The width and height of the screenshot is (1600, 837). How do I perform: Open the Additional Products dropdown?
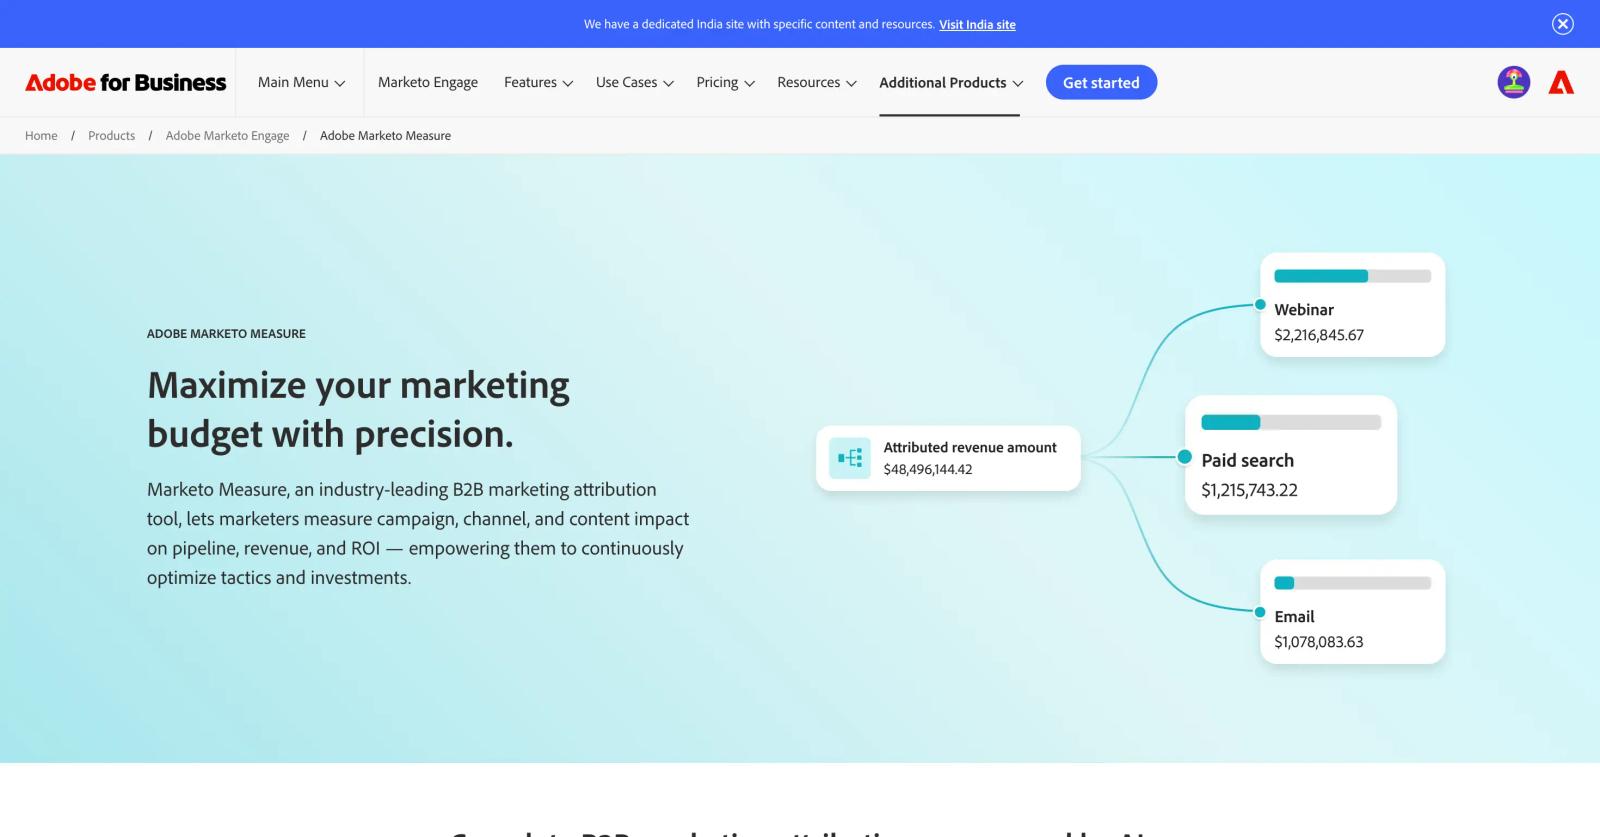tap(951, 82)
